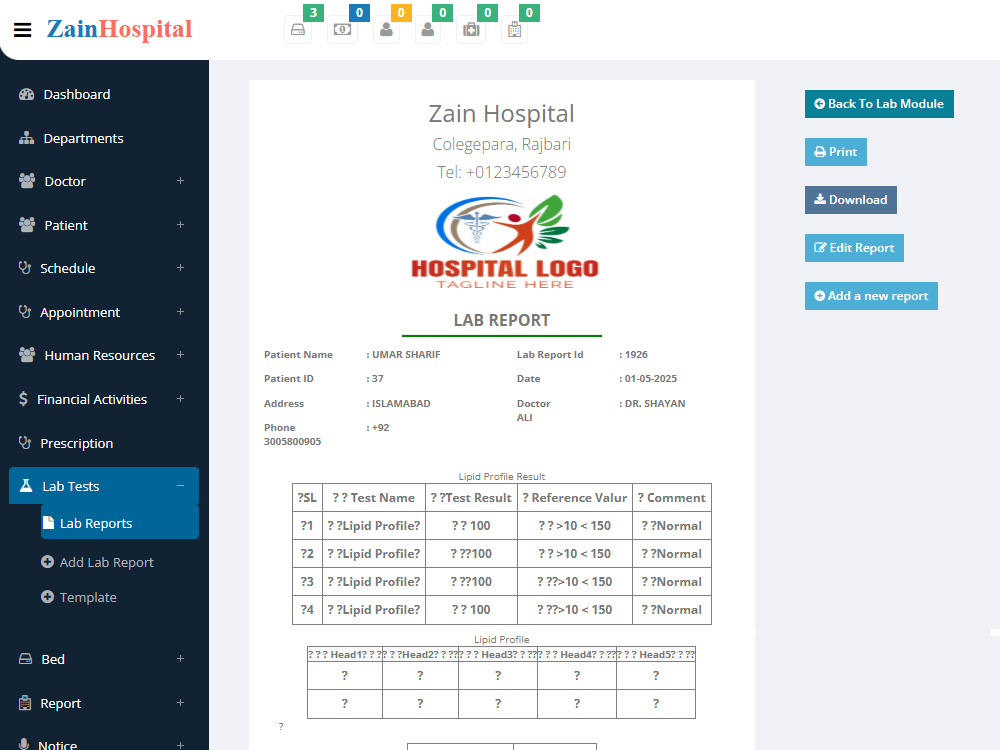Click Back To Lab Module button

click(879, 104)
